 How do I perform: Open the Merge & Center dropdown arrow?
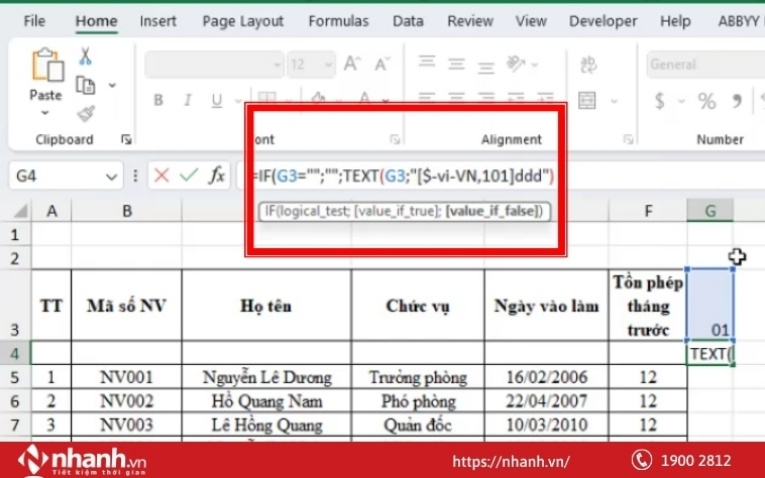614,101
